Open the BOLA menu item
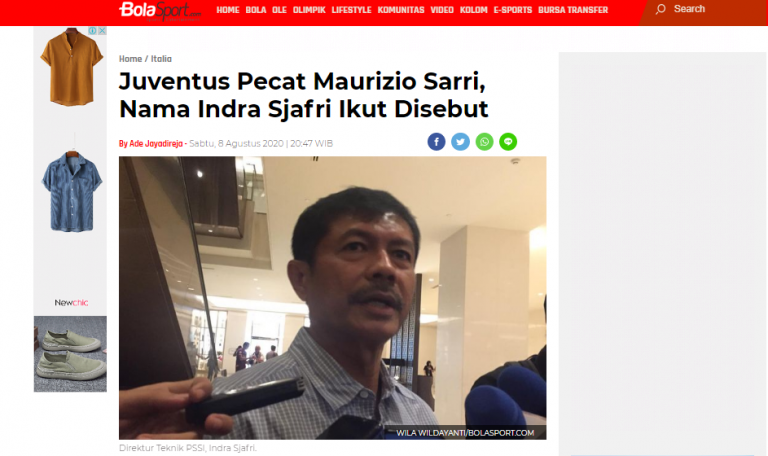 click(x=256, y=10)
